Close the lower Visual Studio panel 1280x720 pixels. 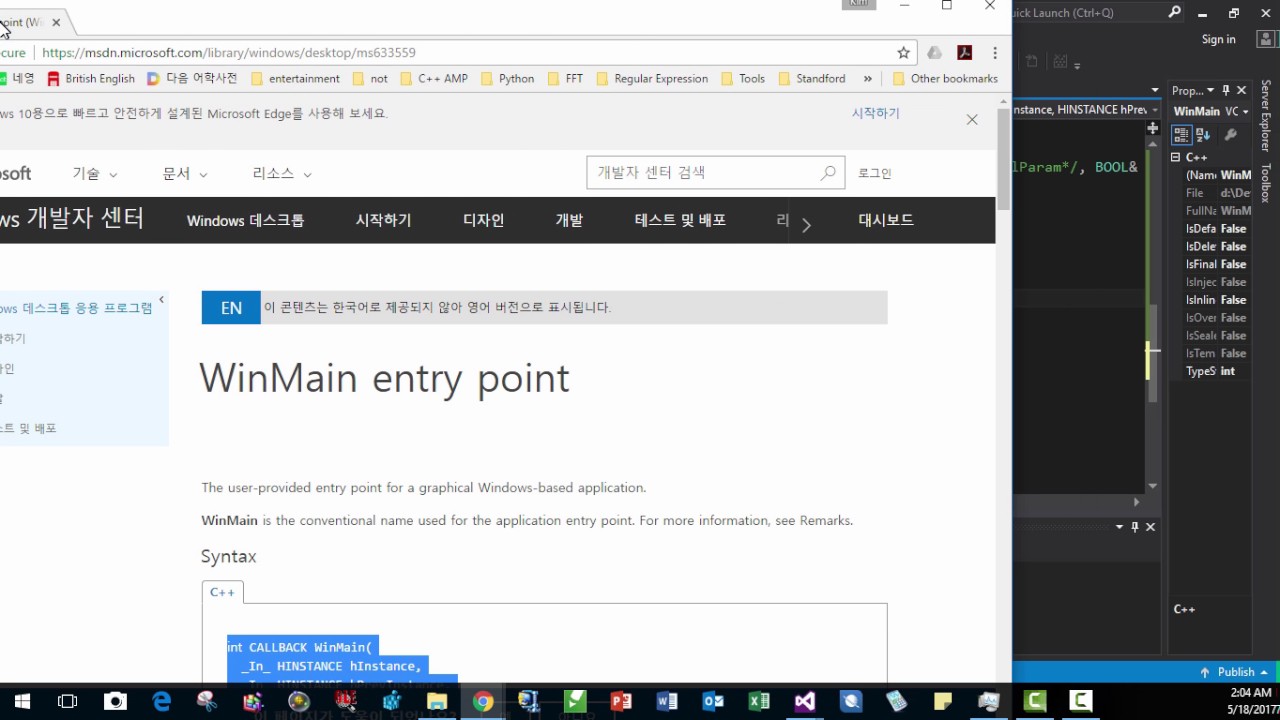(1150, 526)
